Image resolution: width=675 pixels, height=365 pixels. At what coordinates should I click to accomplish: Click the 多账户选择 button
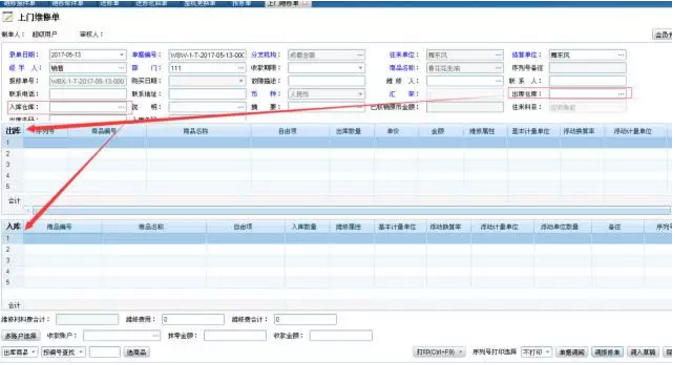coord(20,336)
